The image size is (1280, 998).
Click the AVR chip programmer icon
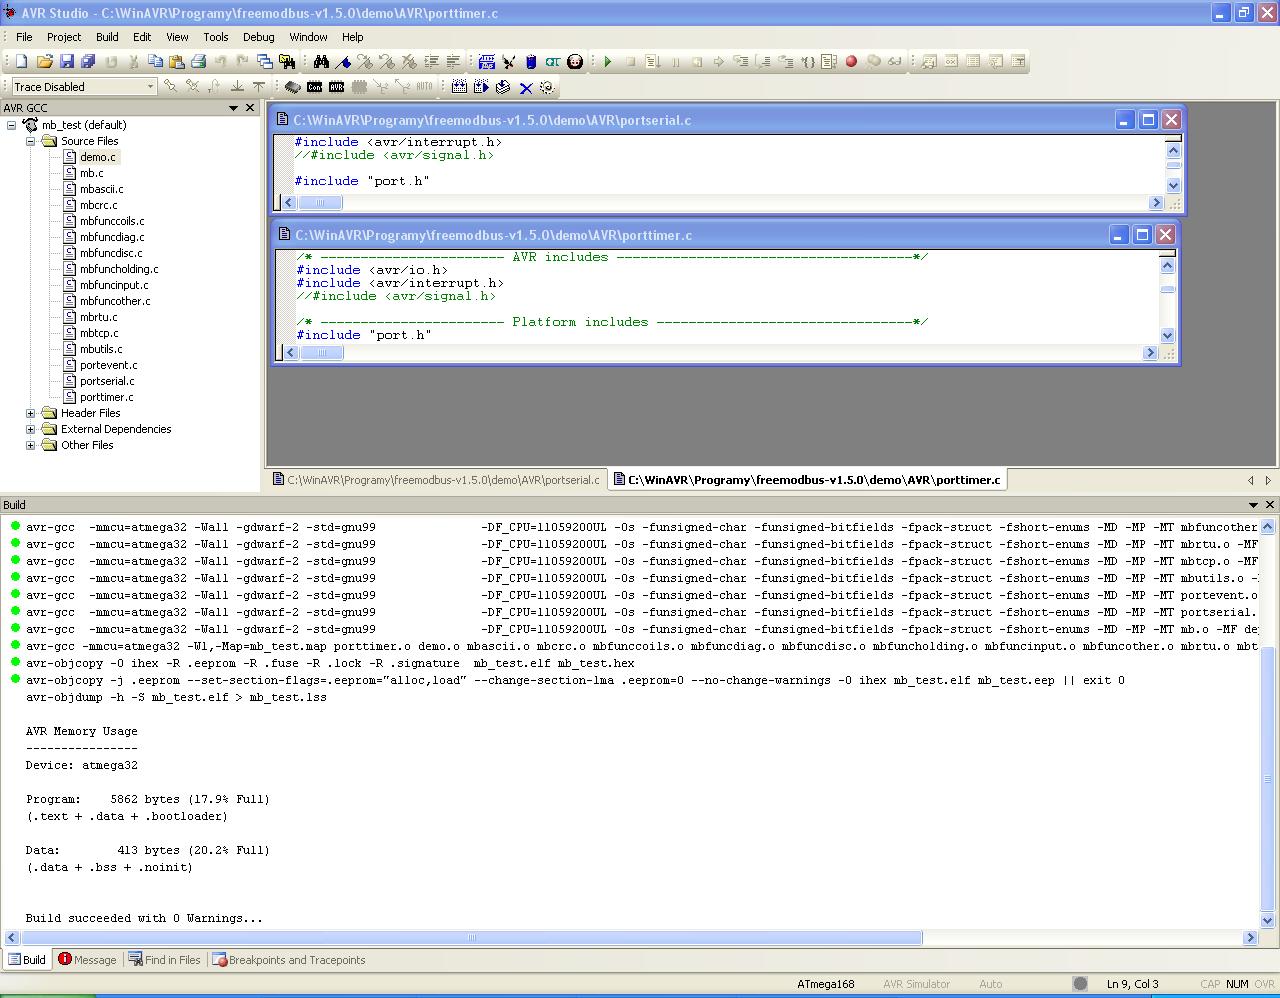(337, 87)
